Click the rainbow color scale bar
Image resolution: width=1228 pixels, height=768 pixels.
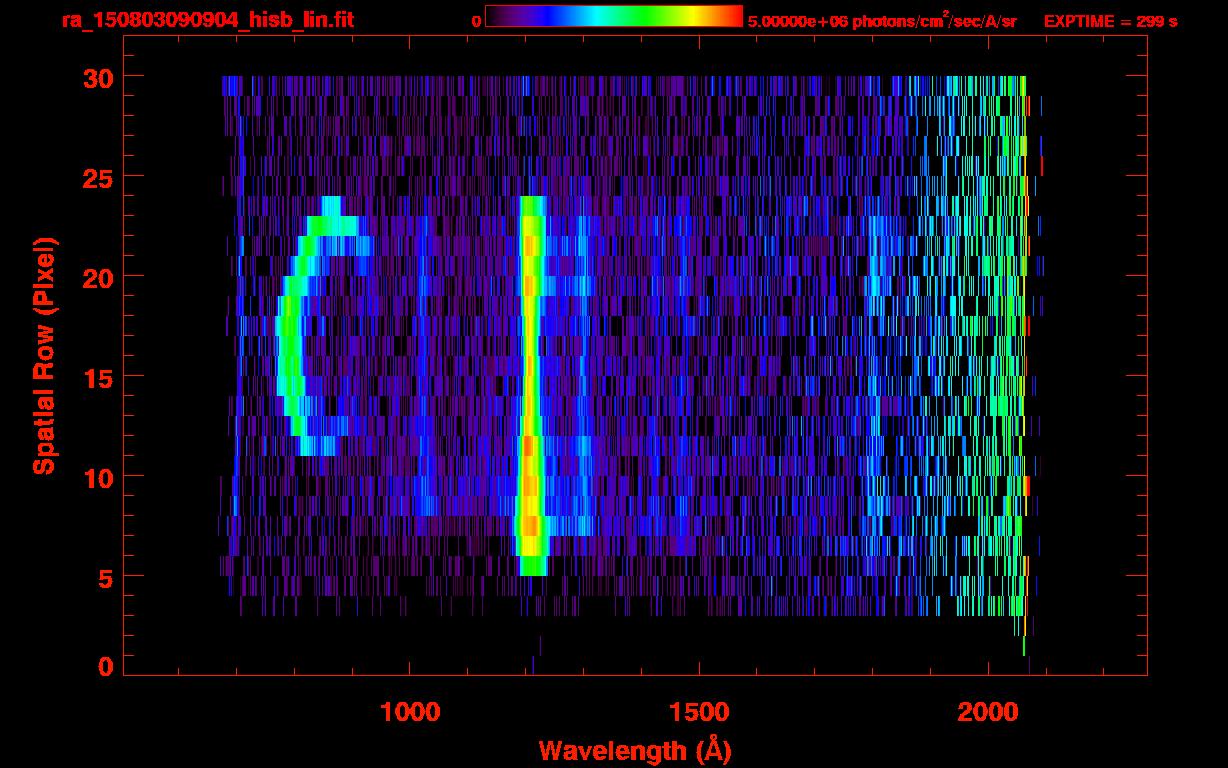tap(613, 16)
